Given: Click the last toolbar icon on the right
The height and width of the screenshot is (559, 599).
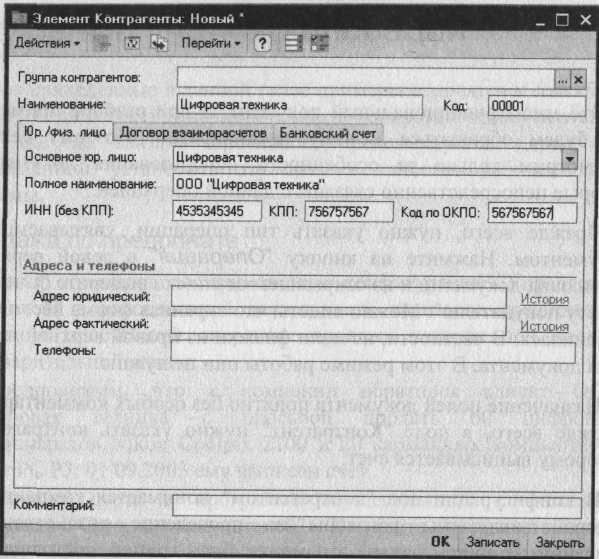Looking at the screenshot, I should click(320, 43).
